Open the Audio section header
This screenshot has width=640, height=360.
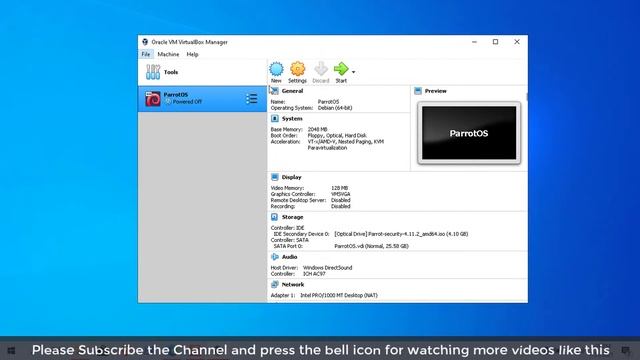[289, 257]
